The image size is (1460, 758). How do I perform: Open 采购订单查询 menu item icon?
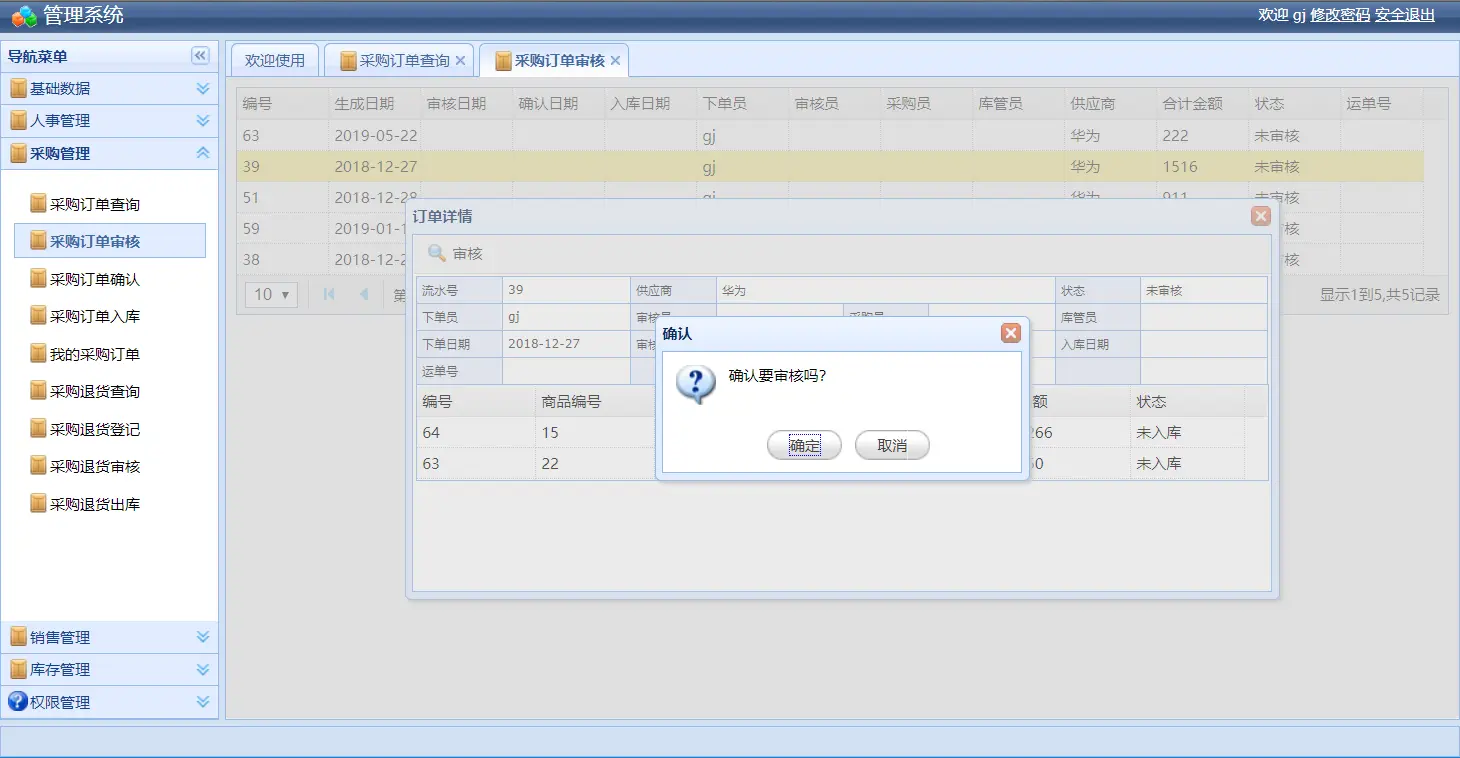[x=38, y=204]
